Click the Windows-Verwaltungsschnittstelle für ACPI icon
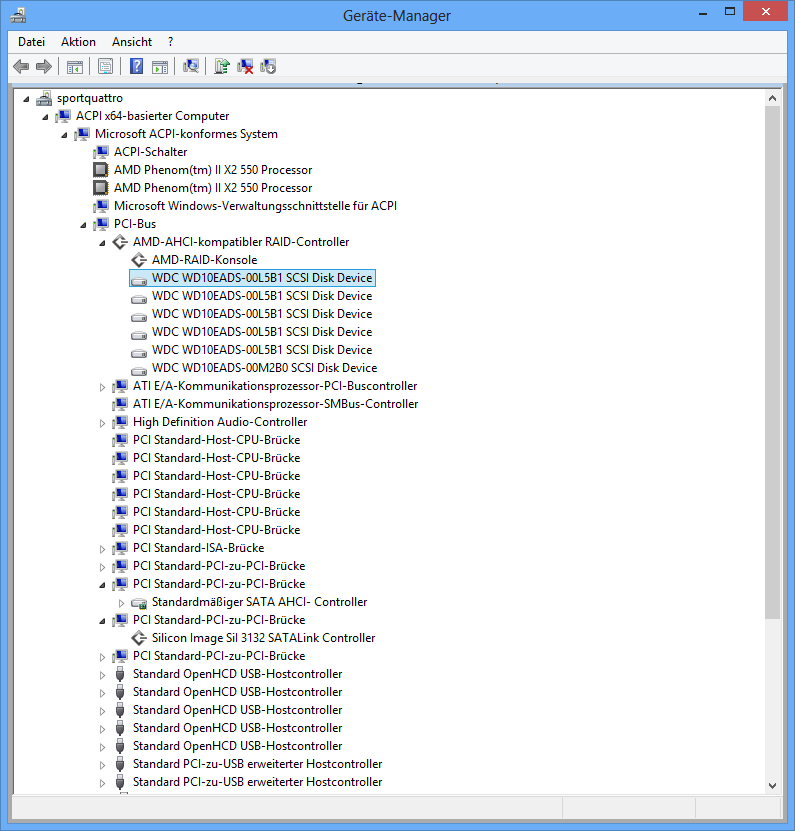This screenshot has height=831, width=795. 101,206
